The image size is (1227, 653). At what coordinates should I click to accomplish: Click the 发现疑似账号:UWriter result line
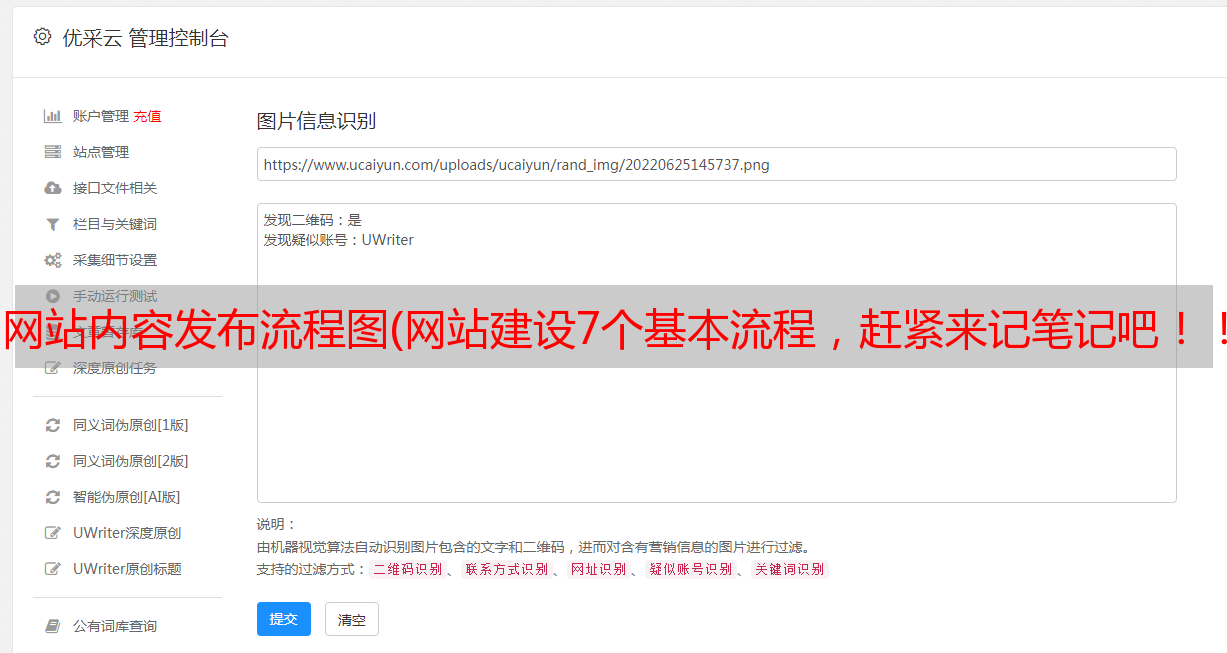click(338, 240)
